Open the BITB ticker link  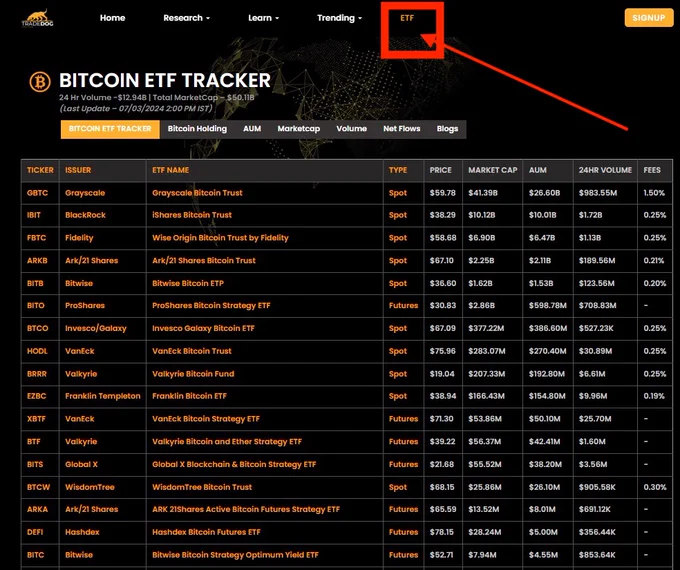35,283
